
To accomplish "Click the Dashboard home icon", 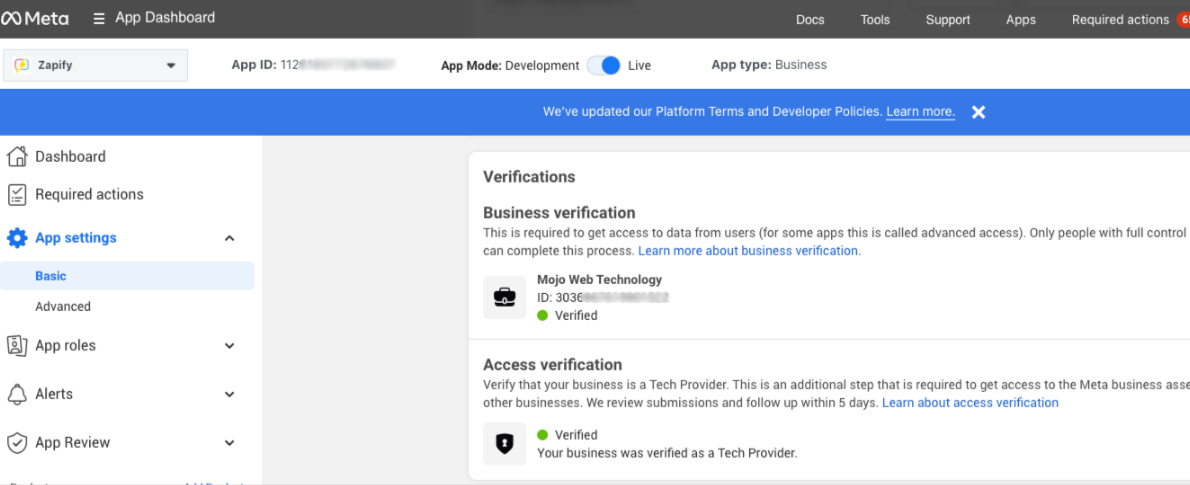I will tap(17, 157).
